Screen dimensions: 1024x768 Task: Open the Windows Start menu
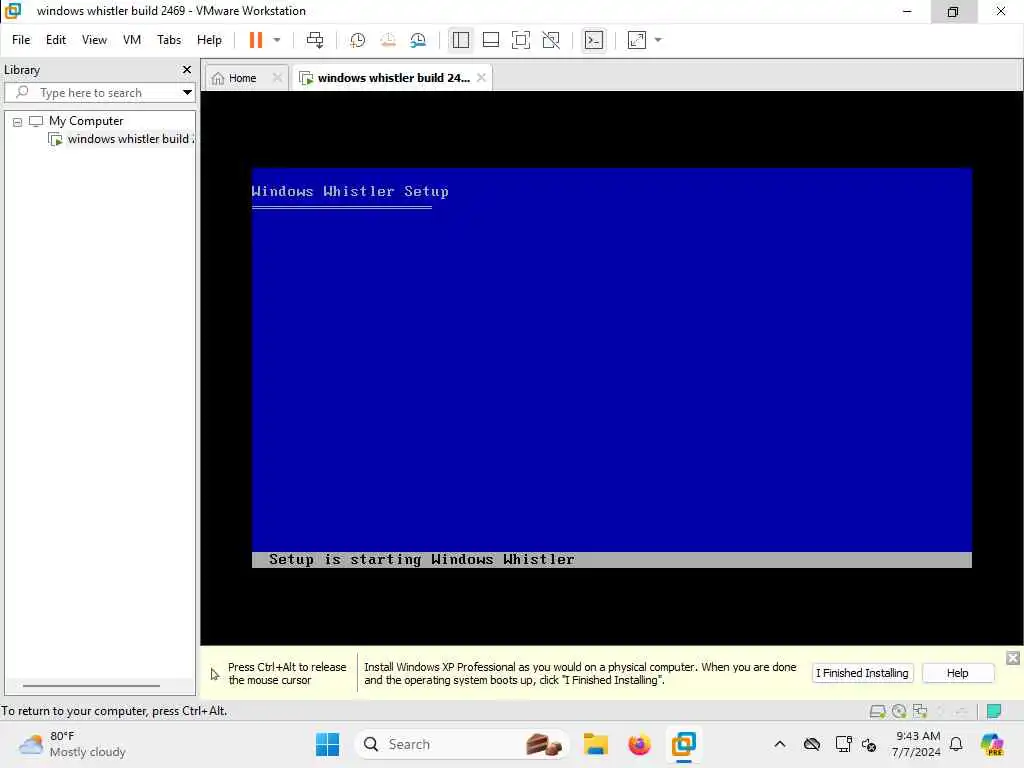pyautogui.click(x=327, y=744)
